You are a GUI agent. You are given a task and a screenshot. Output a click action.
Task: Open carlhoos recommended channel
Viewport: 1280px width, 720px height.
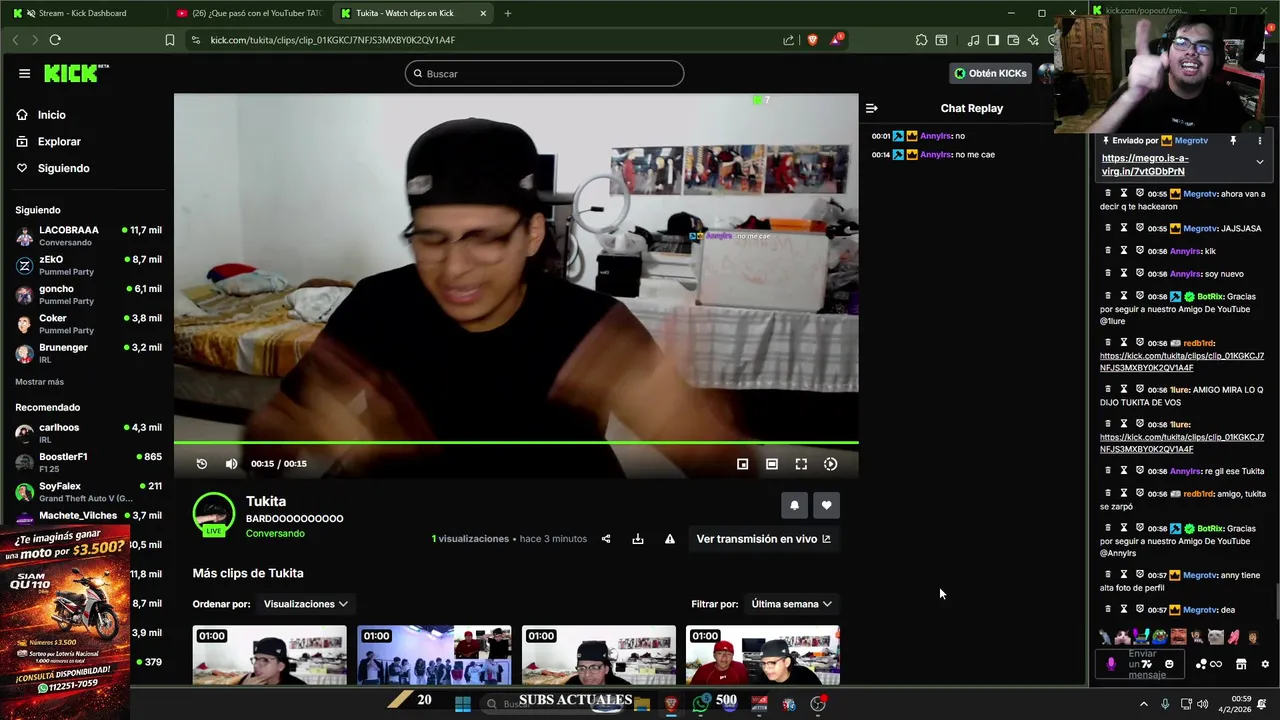[x=88, y=432]
